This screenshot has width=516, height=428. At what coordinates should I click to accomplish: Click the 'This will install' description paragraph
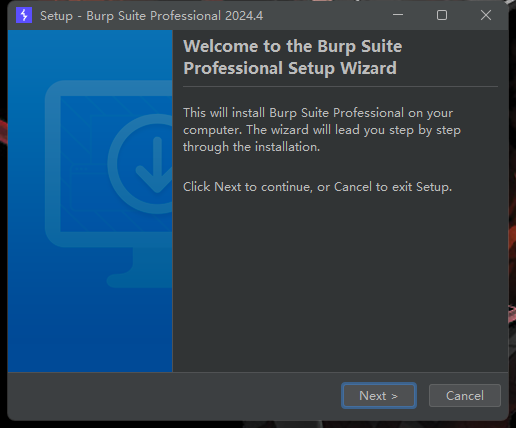(x=322, y=130)
